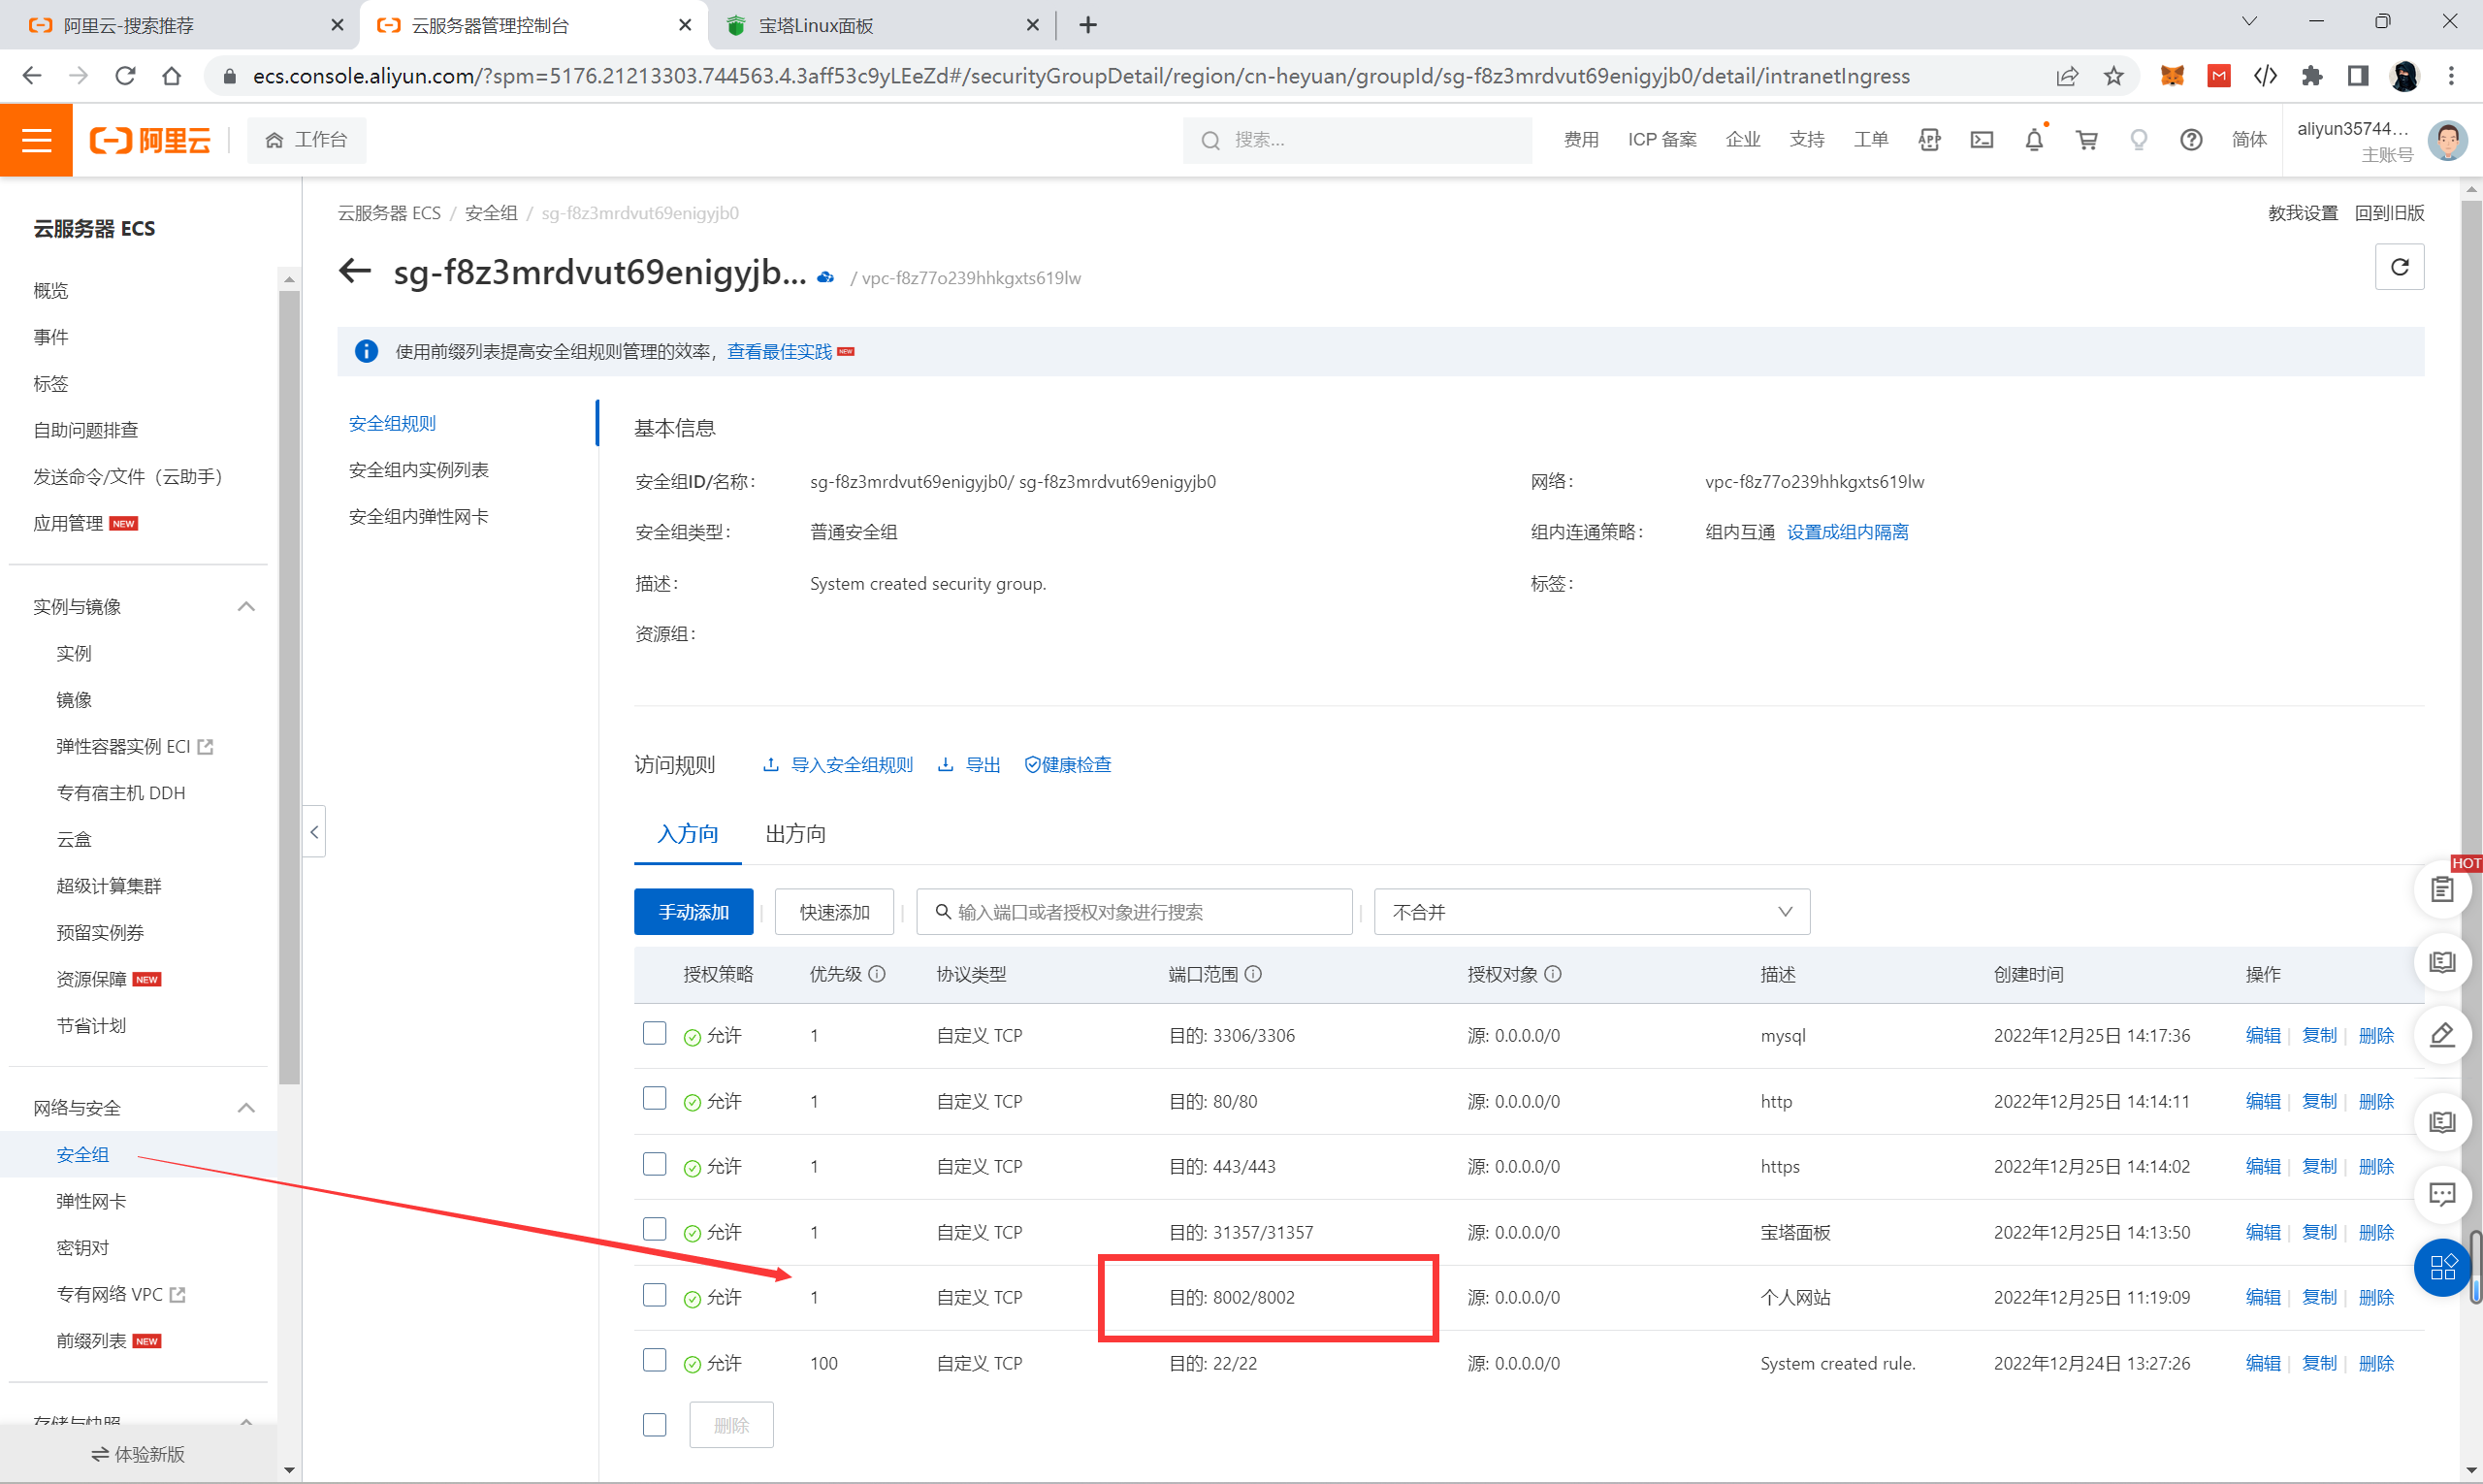Open 安全组内实例列表 menu item
This screenshot has width=2483, height=1484.
pyautogui.click(x=418, y=470)
